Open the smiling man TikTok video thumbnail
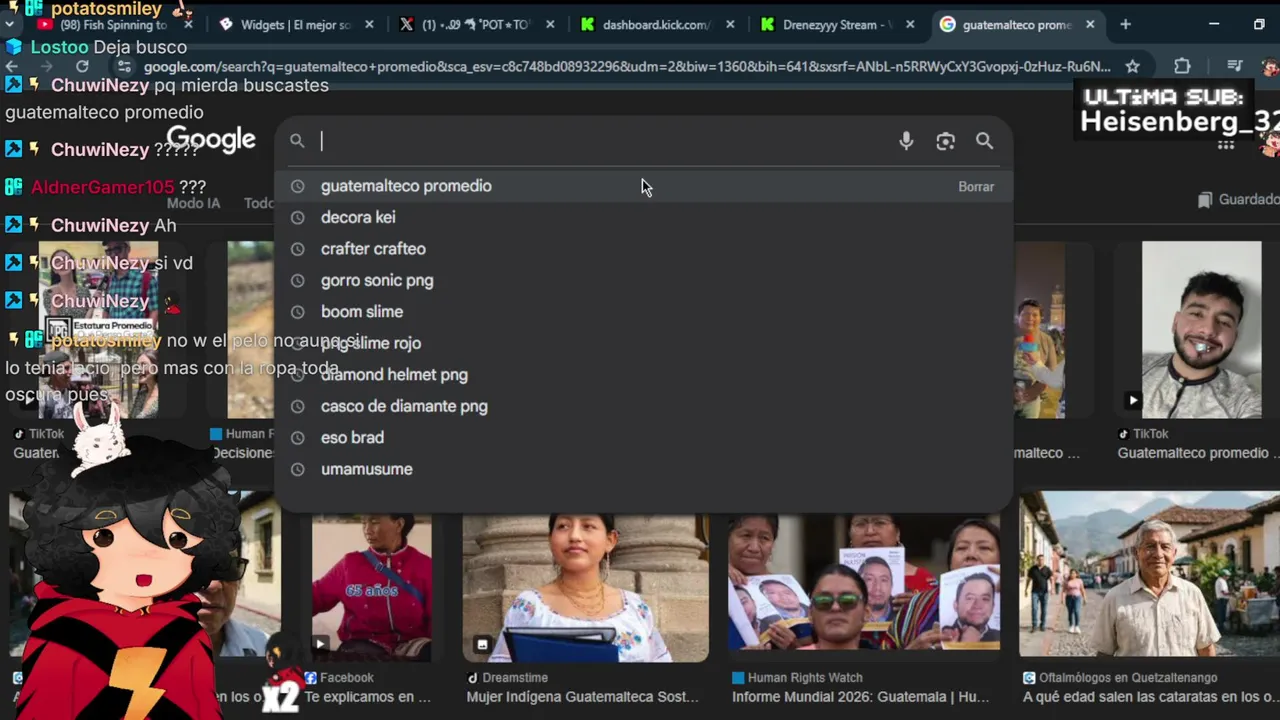Image resolution: width=1280 pixels, height=720 pixels. pyautogui.click(x=1201, y=329)
